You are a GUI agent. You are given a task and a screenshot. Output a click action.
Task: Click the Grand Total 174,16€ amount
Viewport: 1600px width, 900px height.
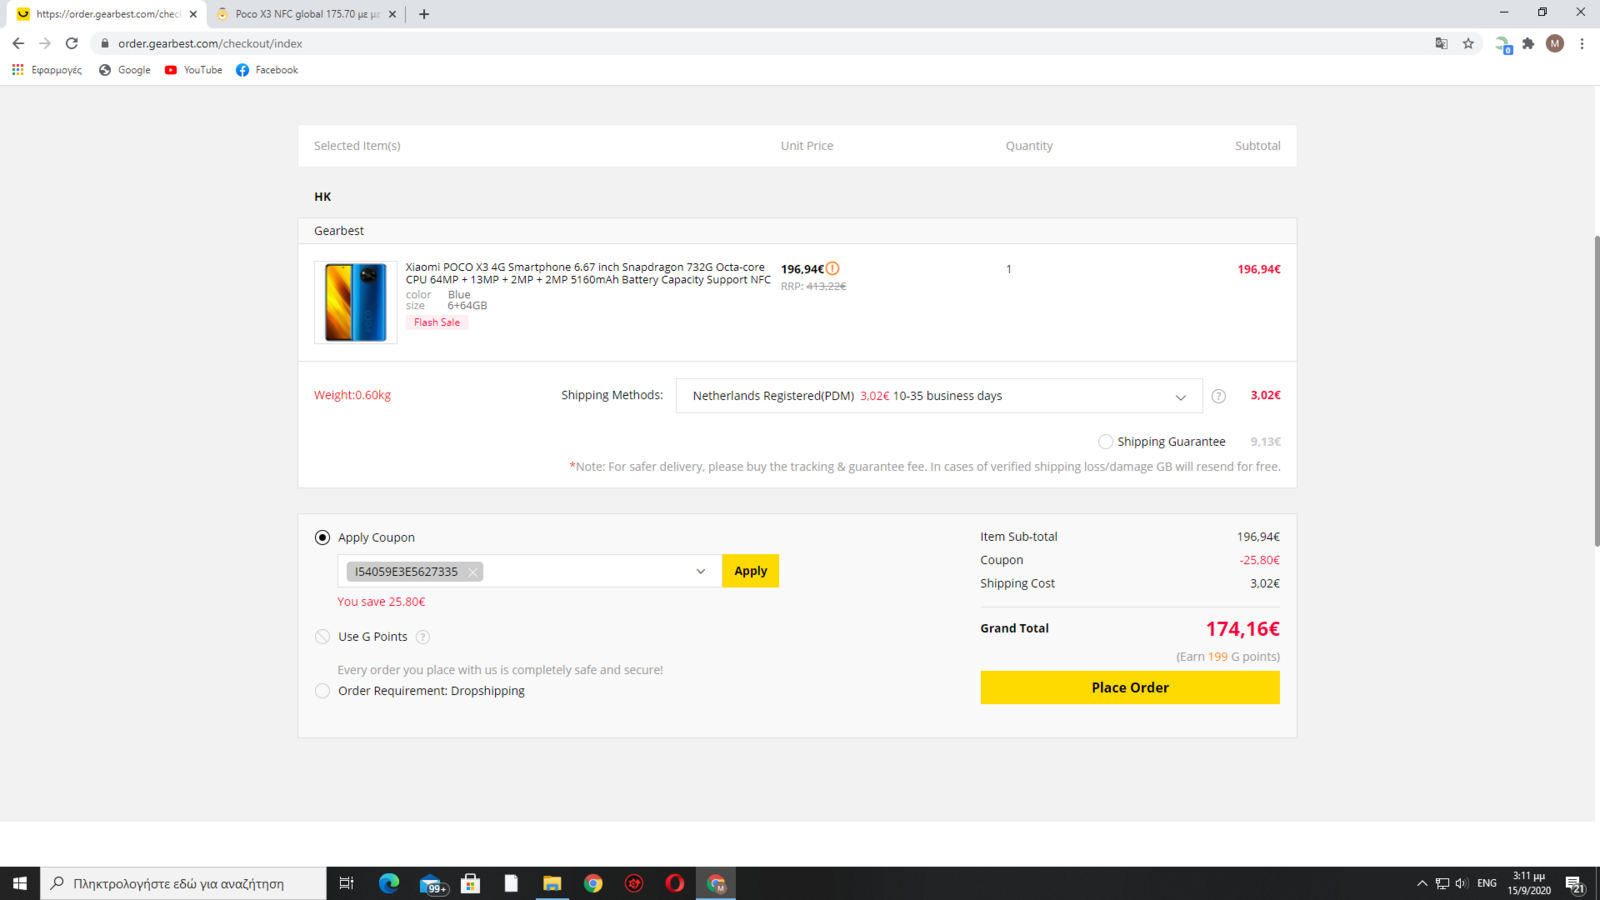1242,629
